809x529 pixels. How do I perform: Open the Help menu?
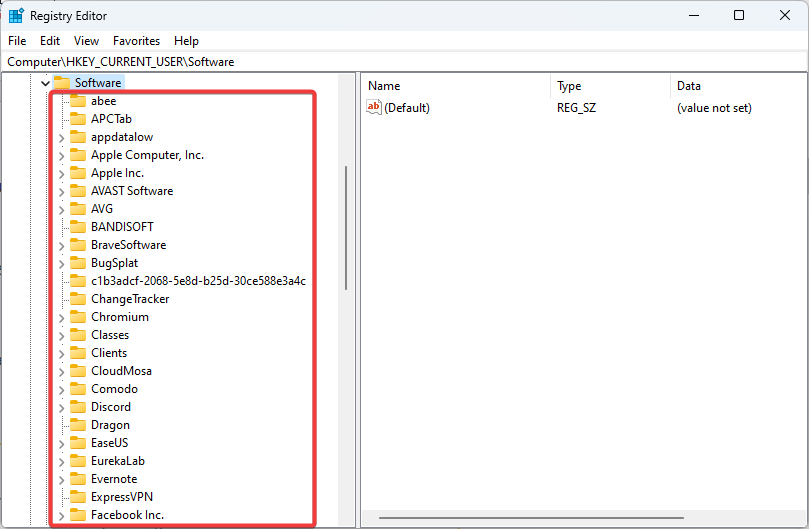point(186,41)
